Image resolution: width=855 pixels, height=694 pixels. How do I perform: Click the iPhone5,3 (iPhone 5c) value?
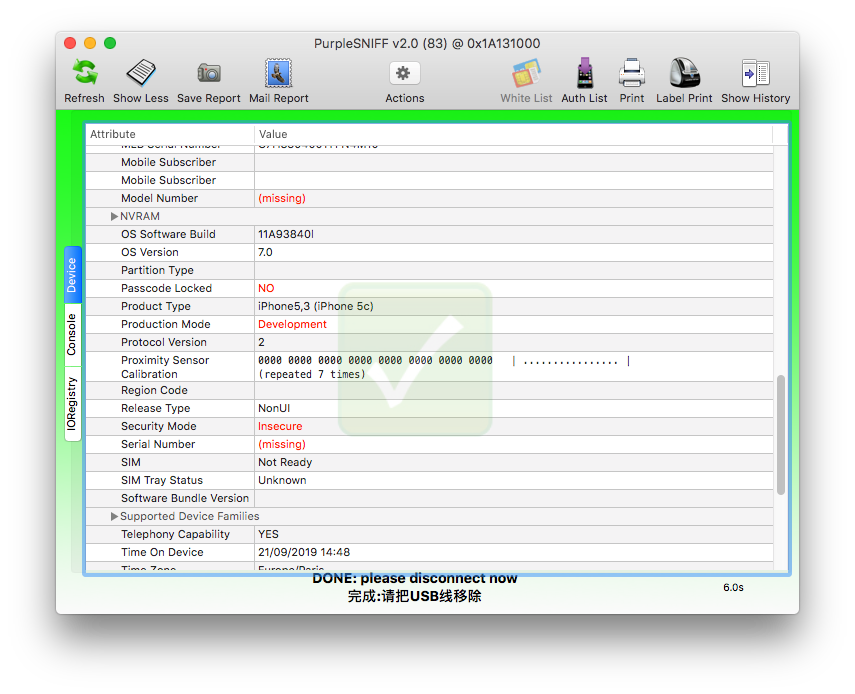point(316,306)
